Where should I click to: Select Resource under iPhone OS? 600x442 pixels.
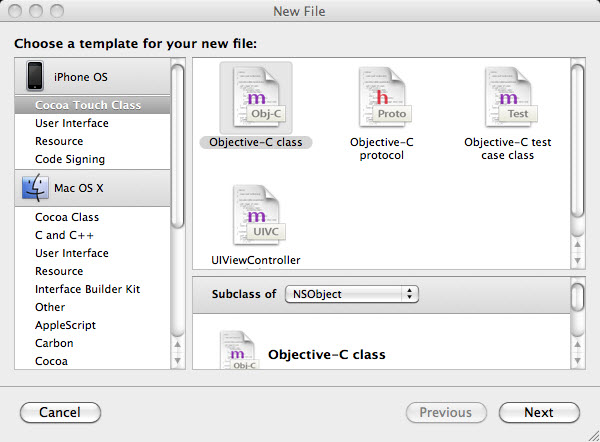92,141
